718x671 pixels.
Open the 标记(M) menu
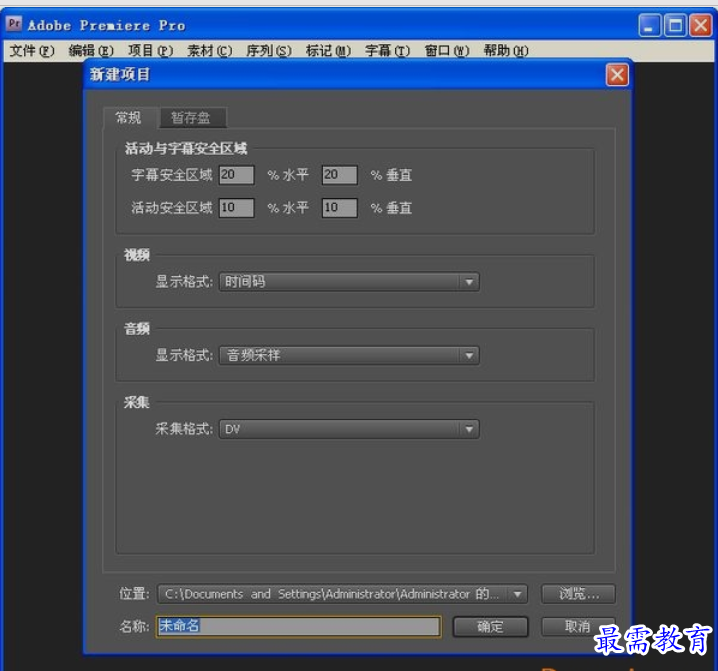(328, 50)
